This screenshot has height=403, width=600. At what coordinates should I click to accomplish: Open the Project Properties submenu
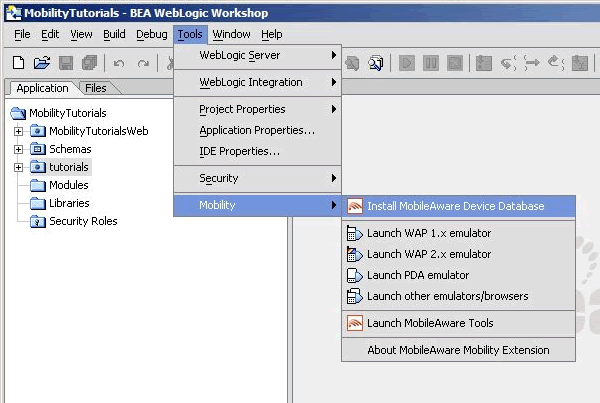[258, 109]
